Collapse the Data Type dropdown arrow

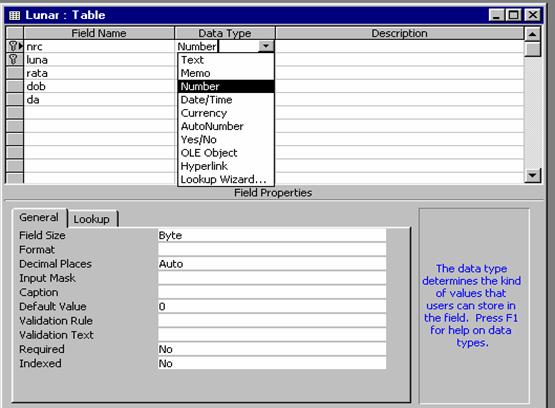point(265,46)
